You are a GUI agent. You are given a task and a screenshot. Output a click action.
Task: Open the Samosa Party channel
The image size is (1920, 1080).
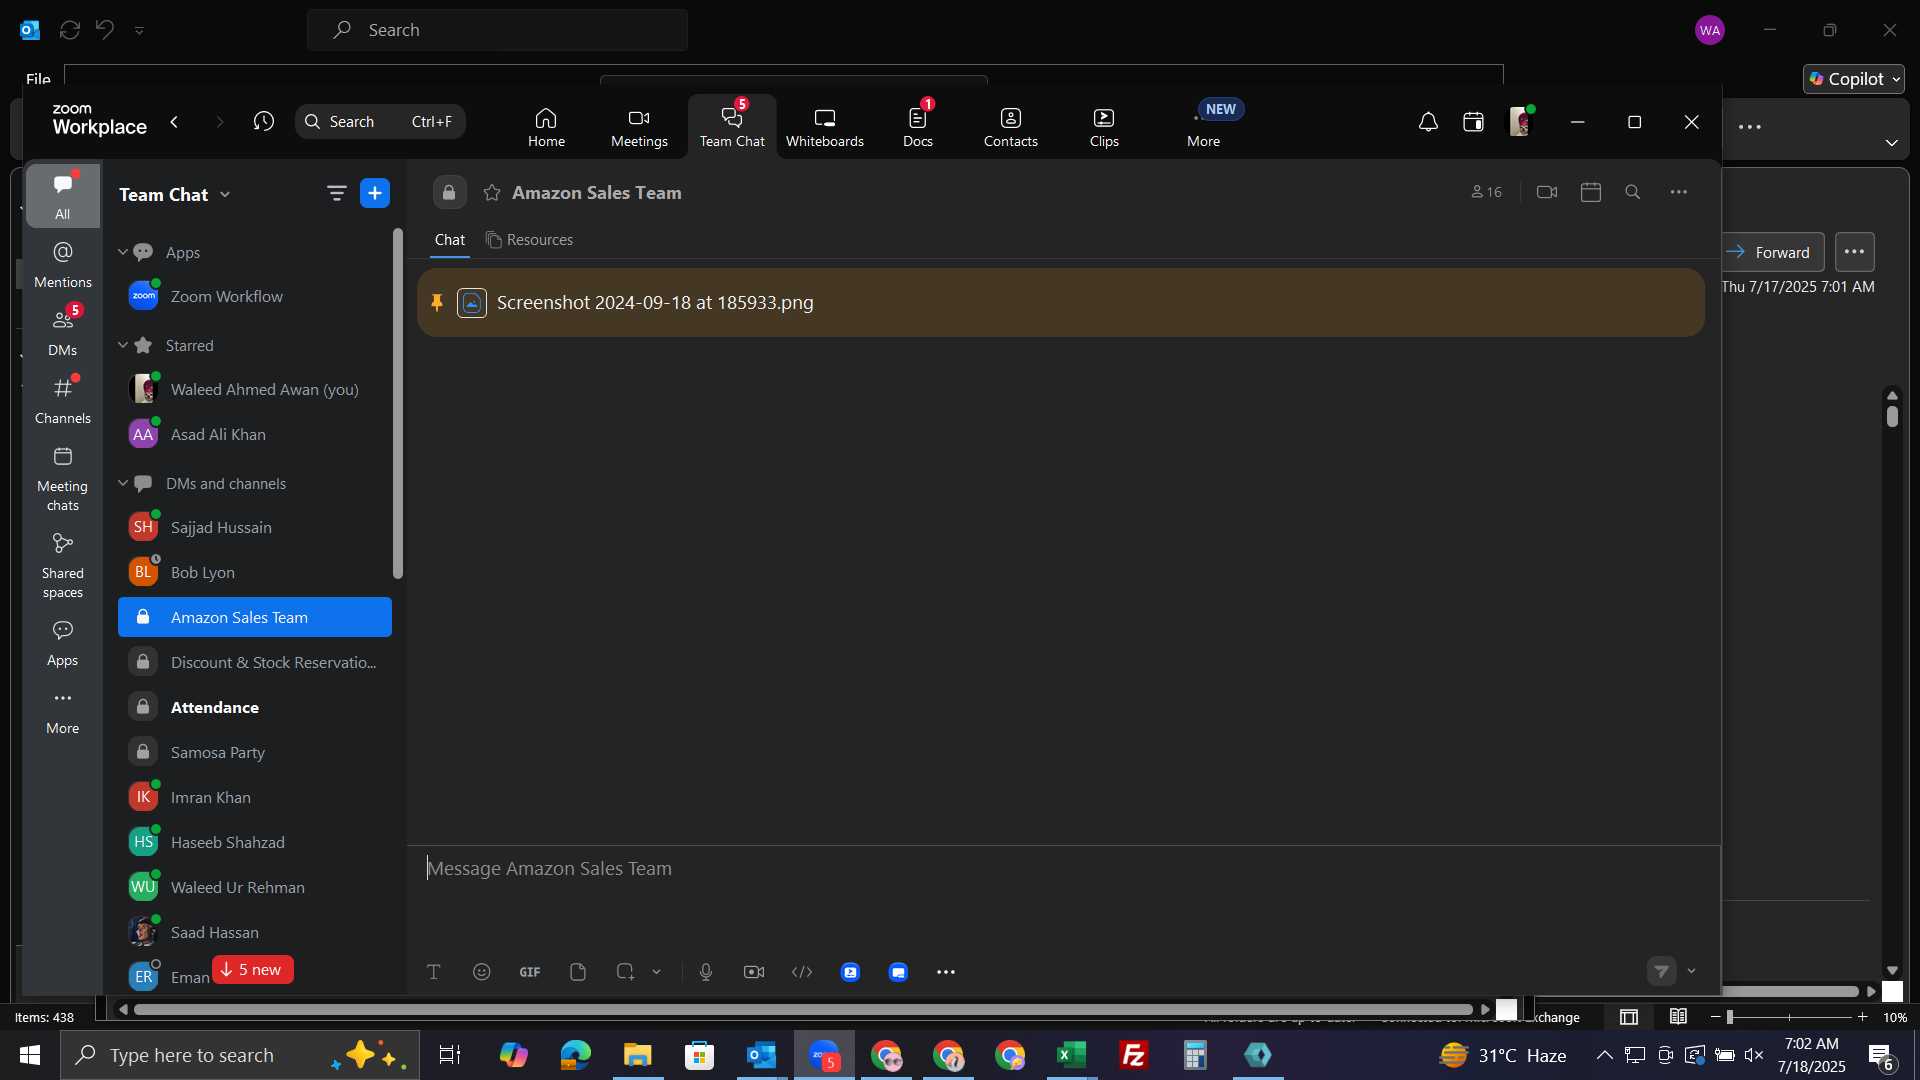point(255,752)
